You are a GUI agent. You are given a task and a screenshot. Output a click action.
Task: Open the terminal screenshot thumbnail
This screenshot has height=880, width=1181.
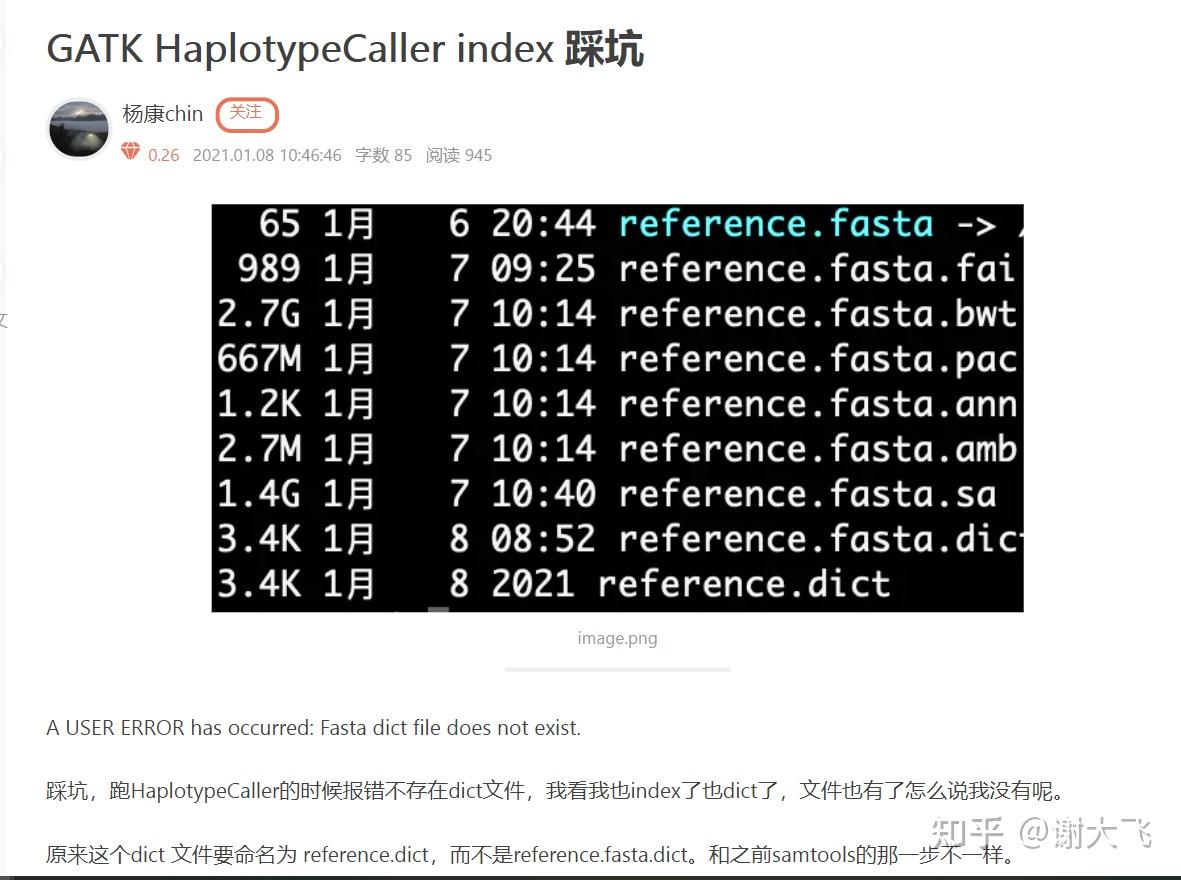pos(617,406)
